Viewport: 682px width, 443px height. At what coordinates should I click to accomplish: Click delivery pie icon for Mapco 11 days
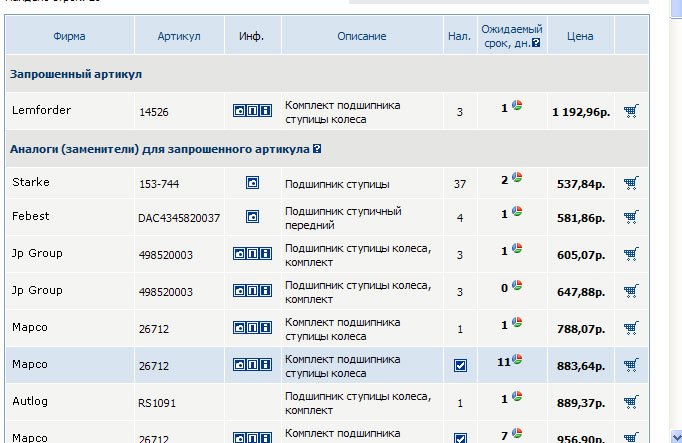click(x=517, y=360)
